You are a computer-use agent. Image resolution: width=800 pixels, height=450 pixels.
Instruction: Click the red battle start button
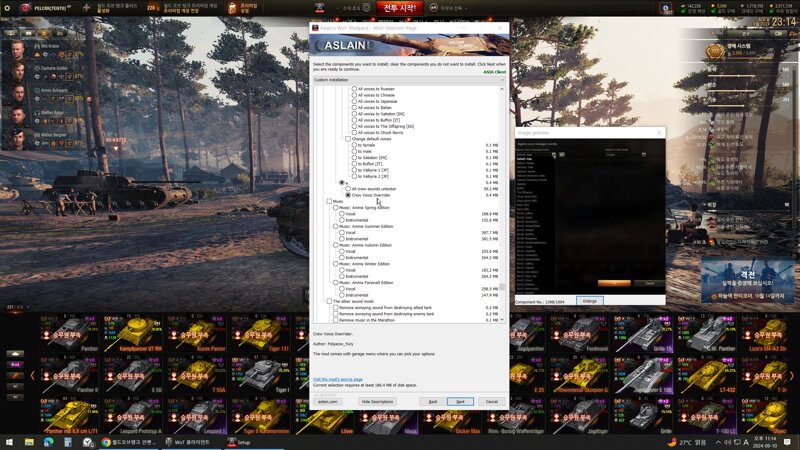coord(399,8)
